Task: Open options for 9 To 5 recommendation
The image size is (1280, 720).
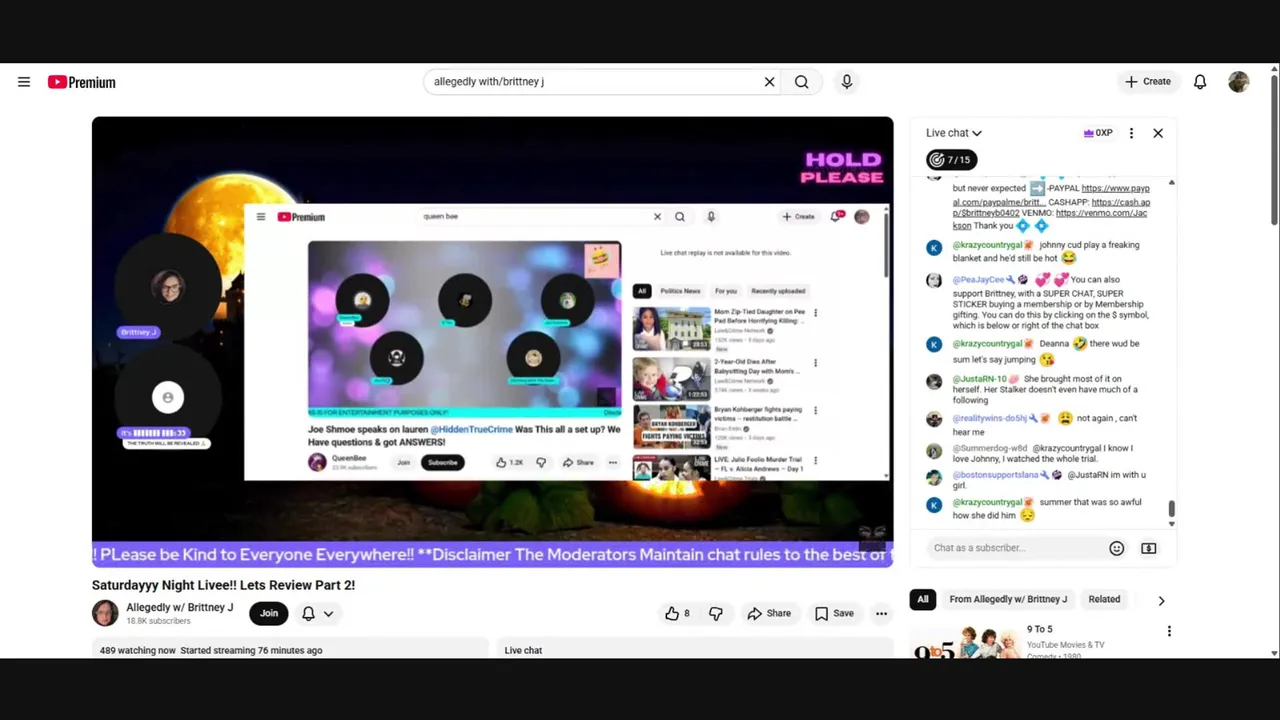Action: coord(1169,631)
